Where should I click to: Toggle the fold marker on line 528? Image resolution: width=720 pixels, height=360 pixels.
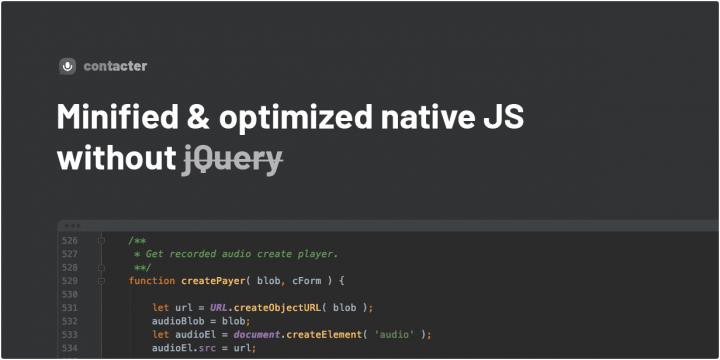coord(101,267)
